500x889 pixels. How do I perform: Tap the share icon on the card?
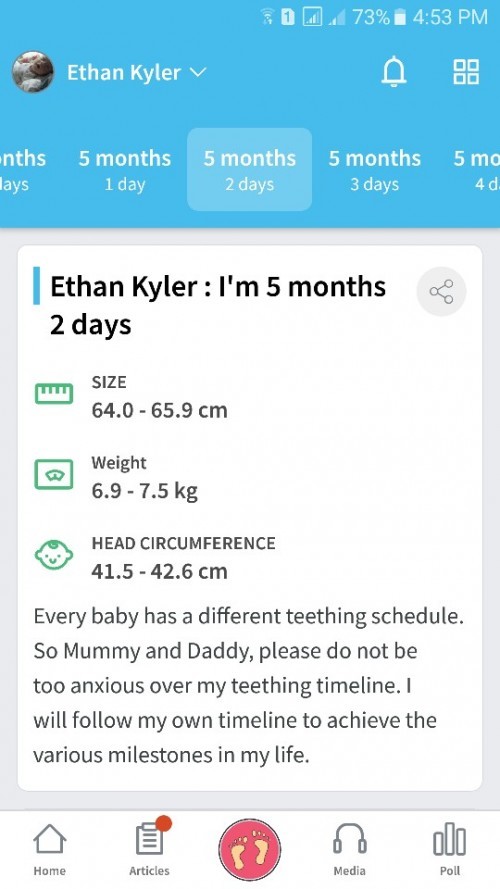point(441,291)
